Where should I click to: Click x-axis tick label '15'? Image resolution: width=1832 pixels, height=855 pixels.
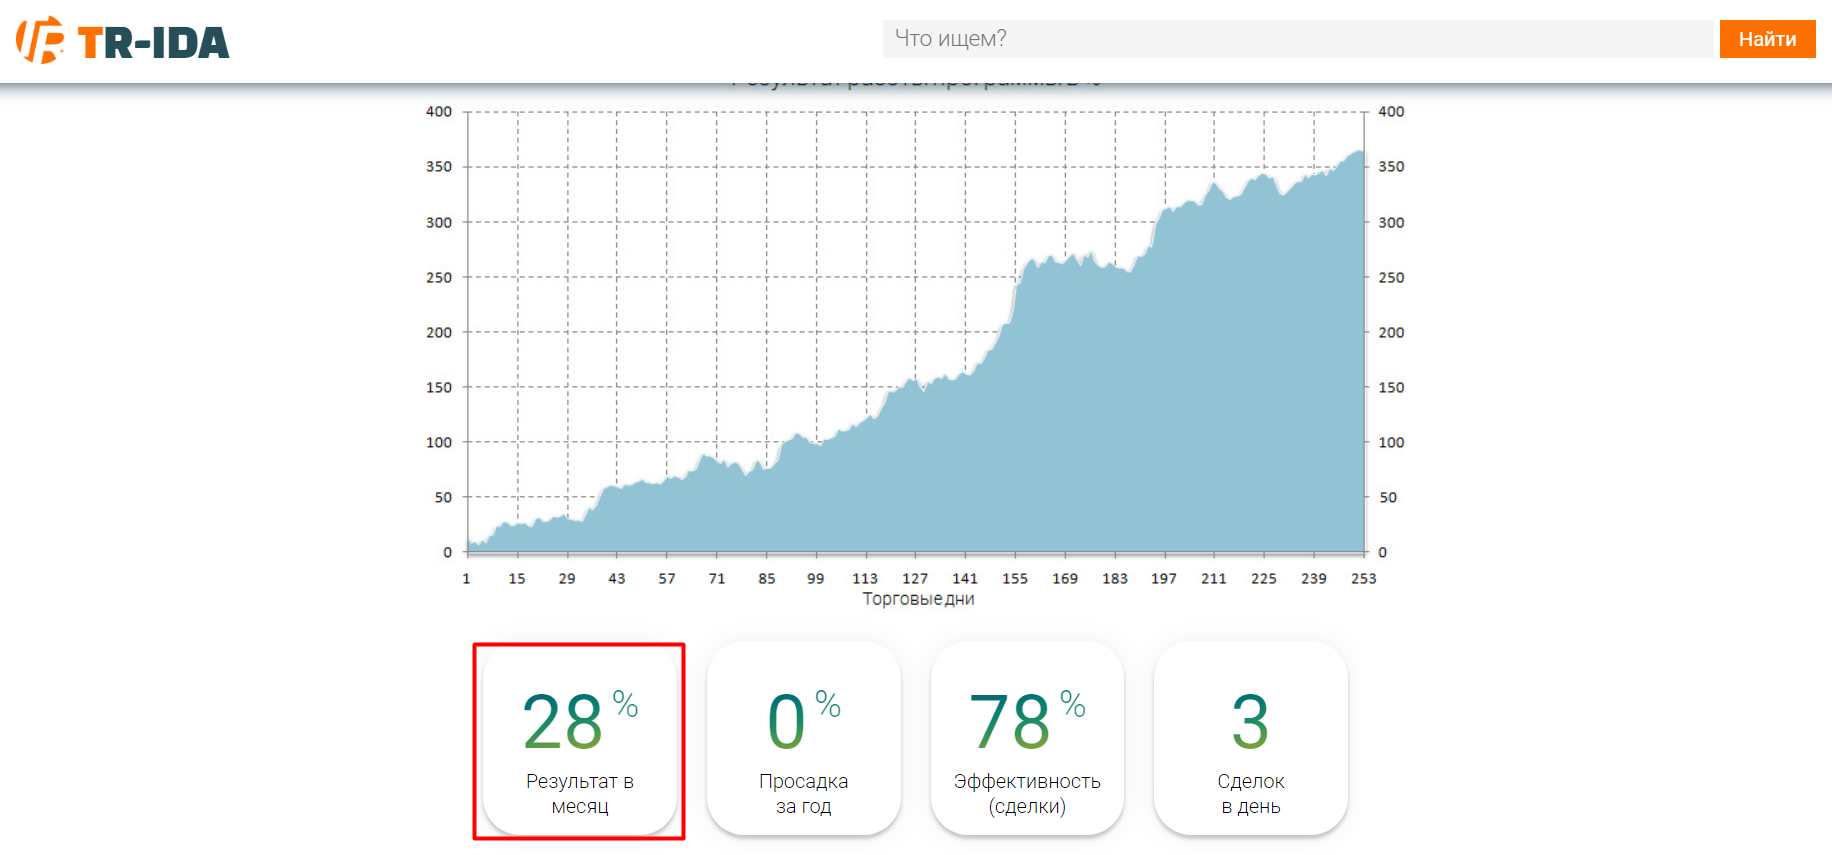517,579
